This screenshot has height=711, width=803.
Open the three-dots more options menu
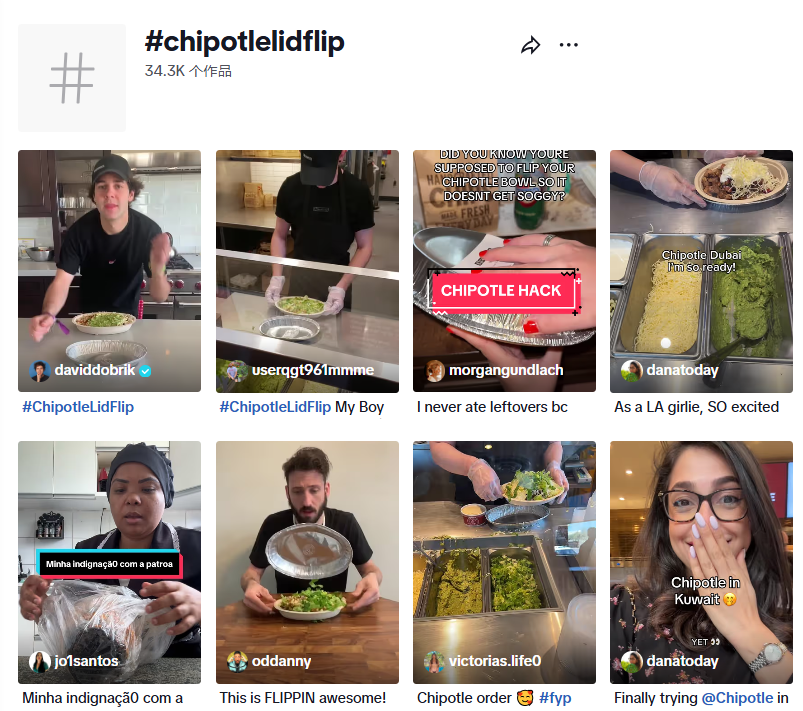568,45
